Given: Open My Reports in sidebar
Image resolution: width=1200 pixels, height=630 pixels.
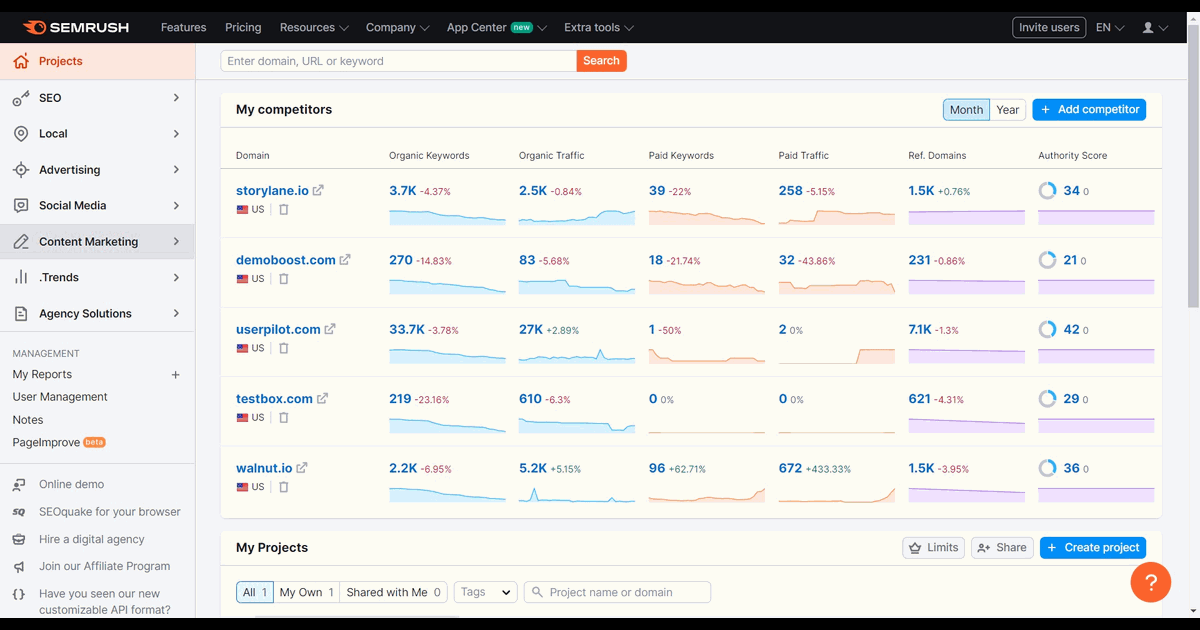Looking at the screenshot, I should 42,374.
